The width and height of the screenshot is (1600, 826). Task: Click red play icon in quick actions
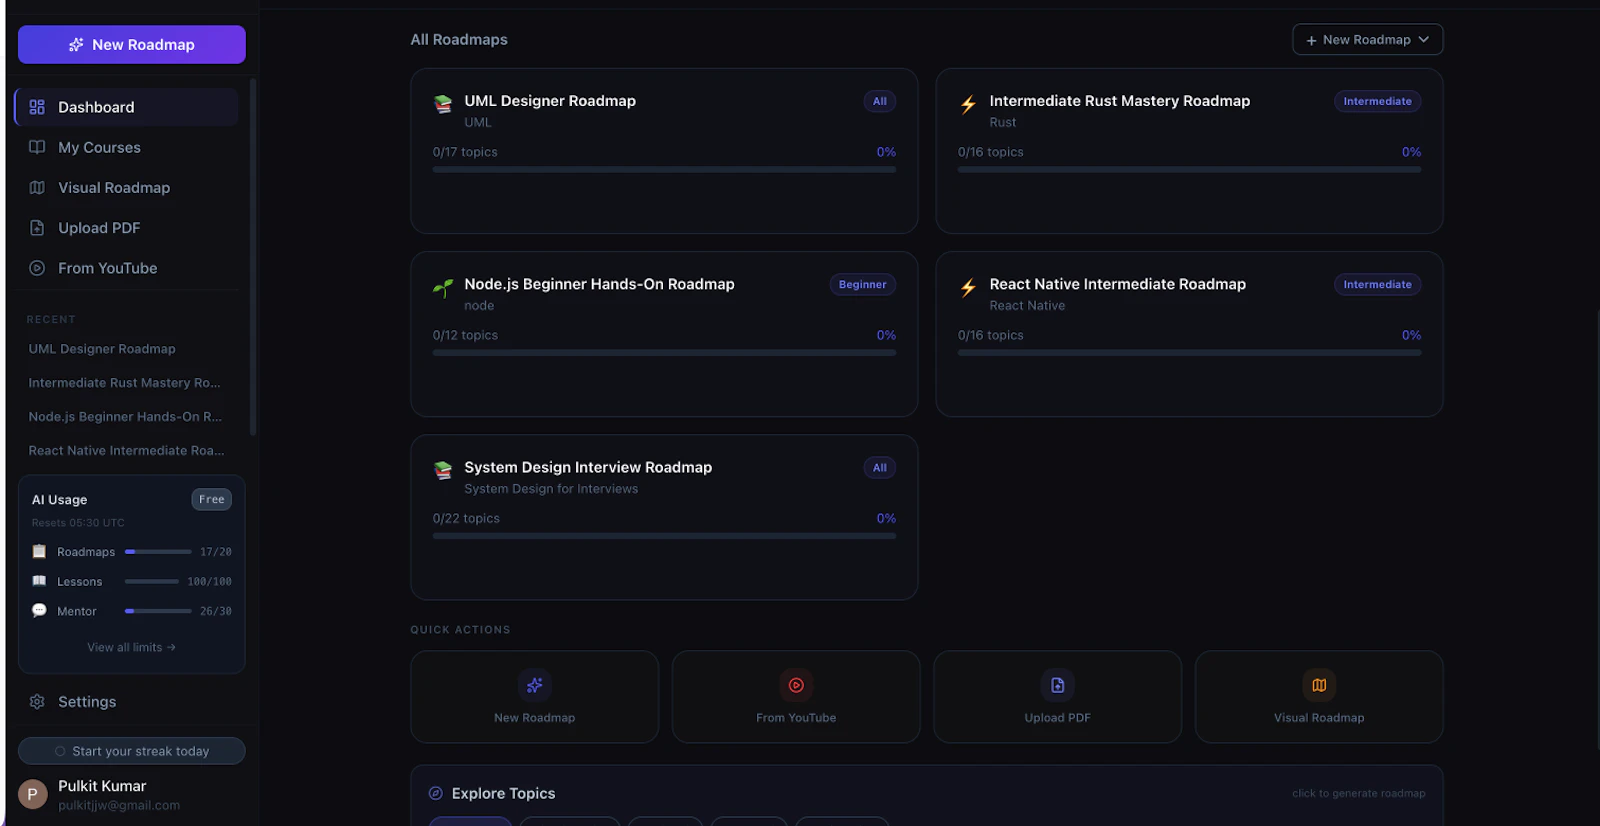point(796,685)
